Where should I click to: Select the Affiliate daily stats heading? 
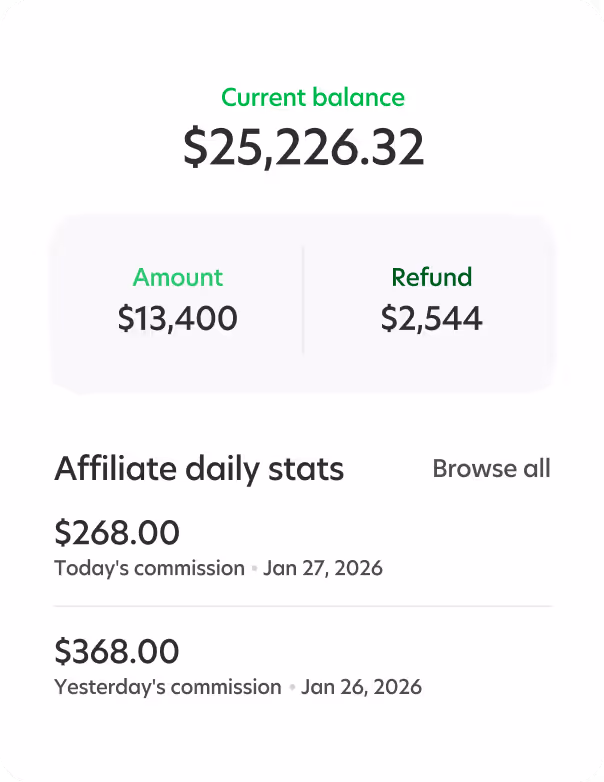click(199, 468)
